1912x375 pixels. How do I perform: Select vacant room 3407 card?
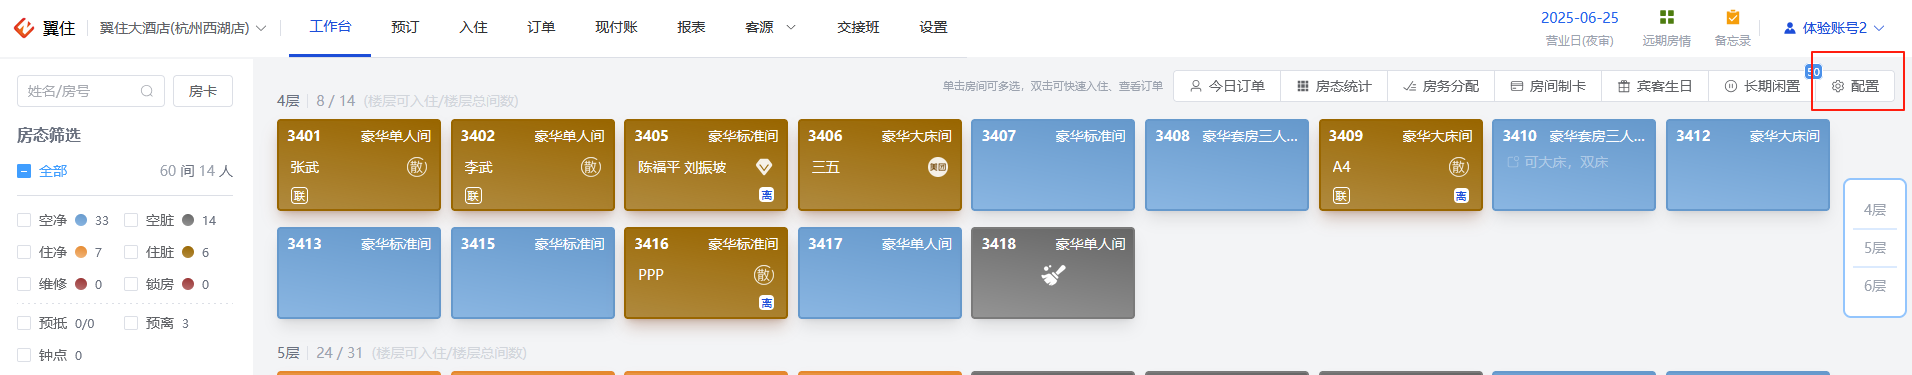click(1053, 165)
